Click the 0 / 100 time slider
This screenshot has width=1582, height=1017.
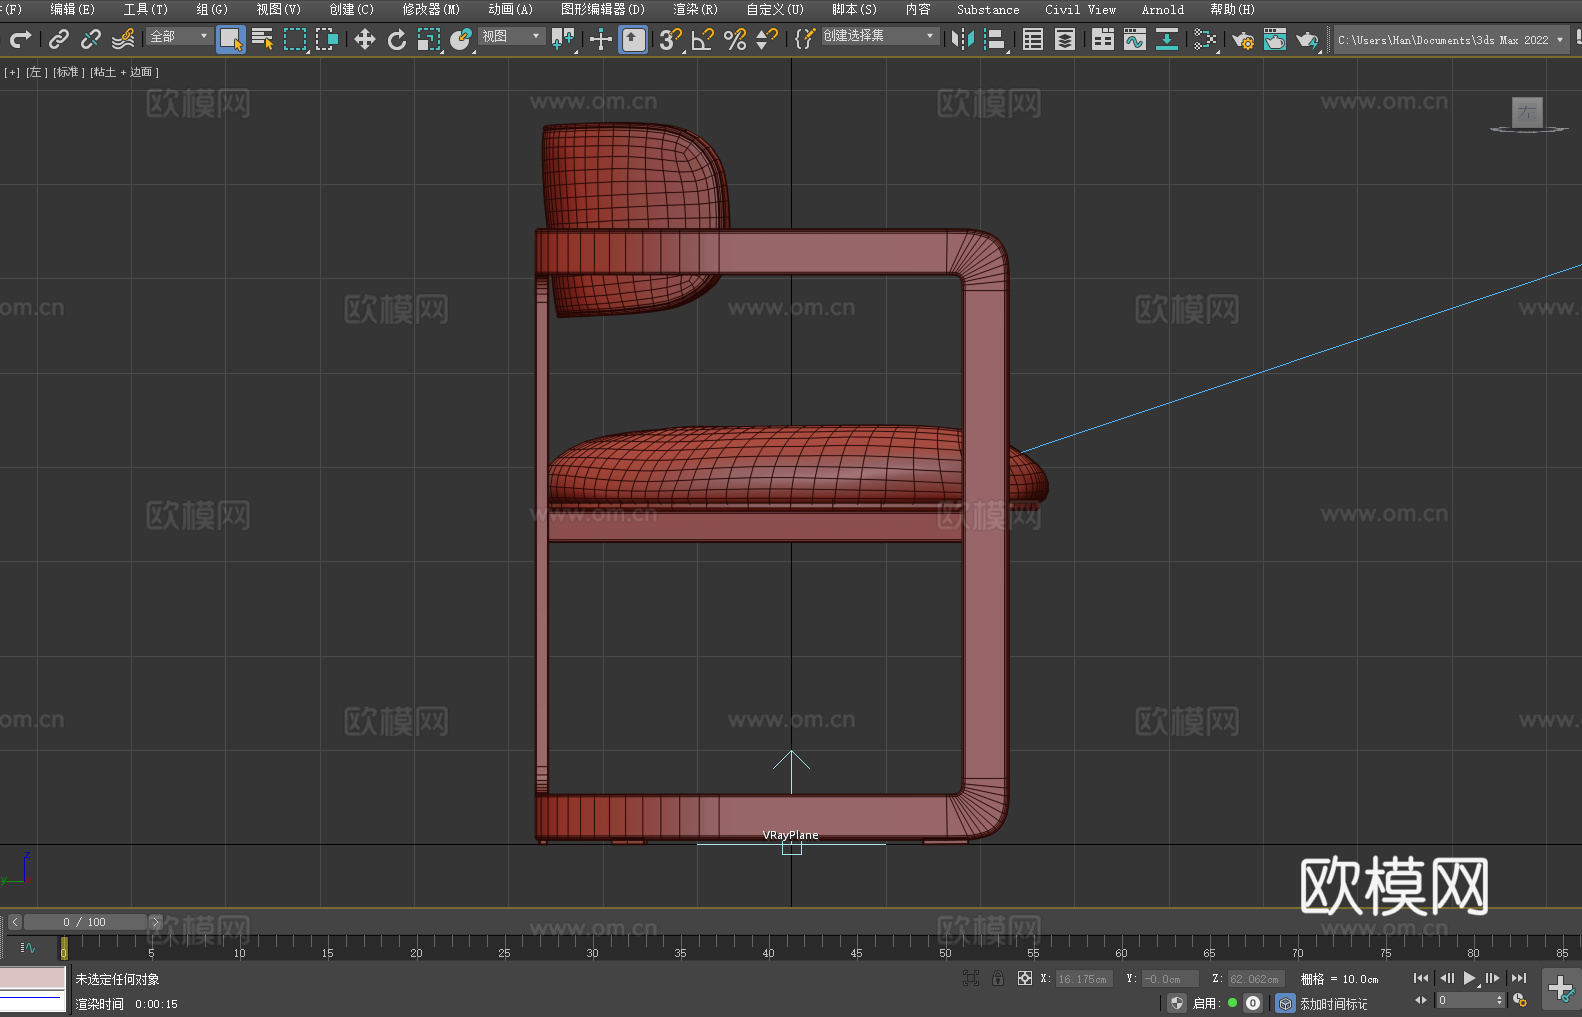click(85, 922)
